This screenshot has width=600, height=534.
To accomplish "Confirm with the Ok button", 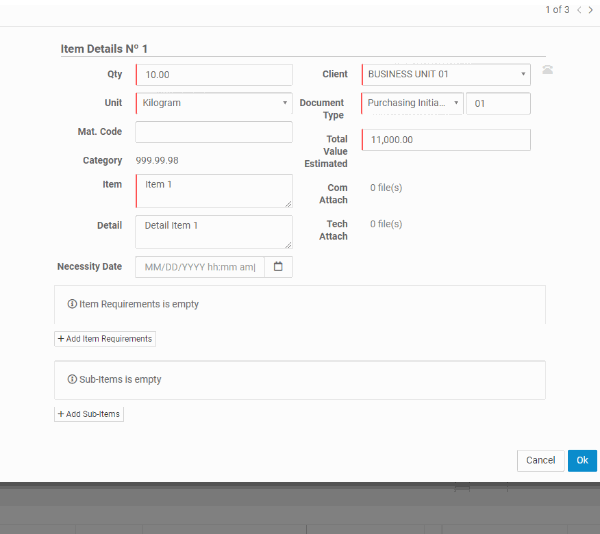I will coord(582,460).
